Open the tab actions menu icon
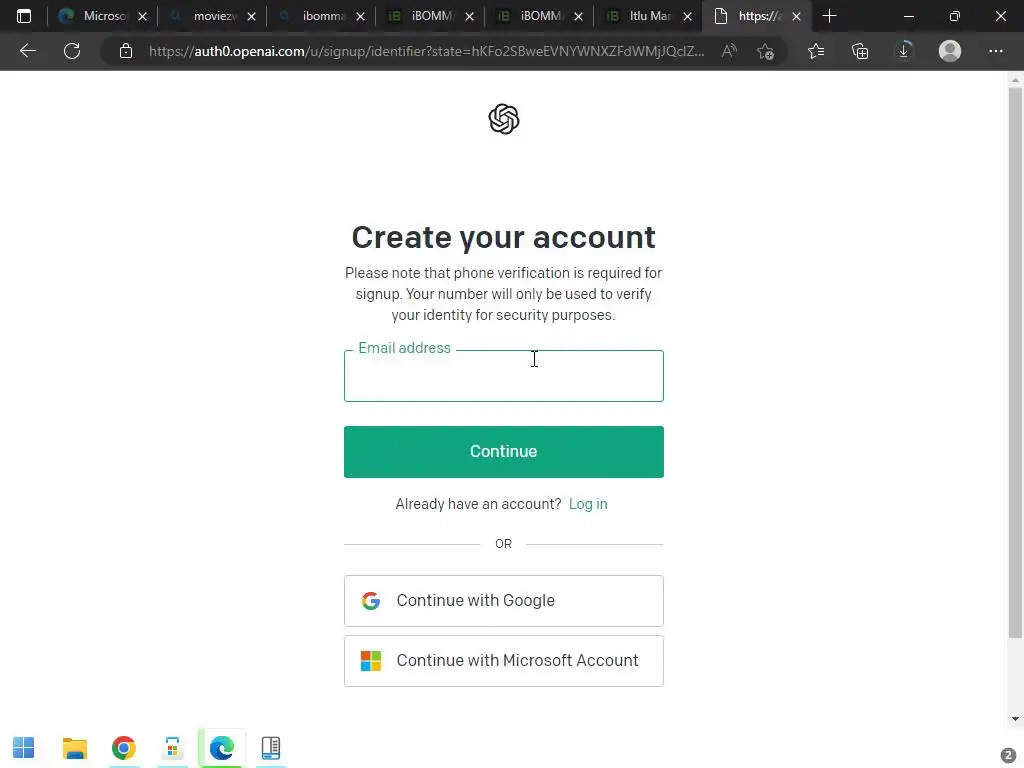 click(24, 16)
